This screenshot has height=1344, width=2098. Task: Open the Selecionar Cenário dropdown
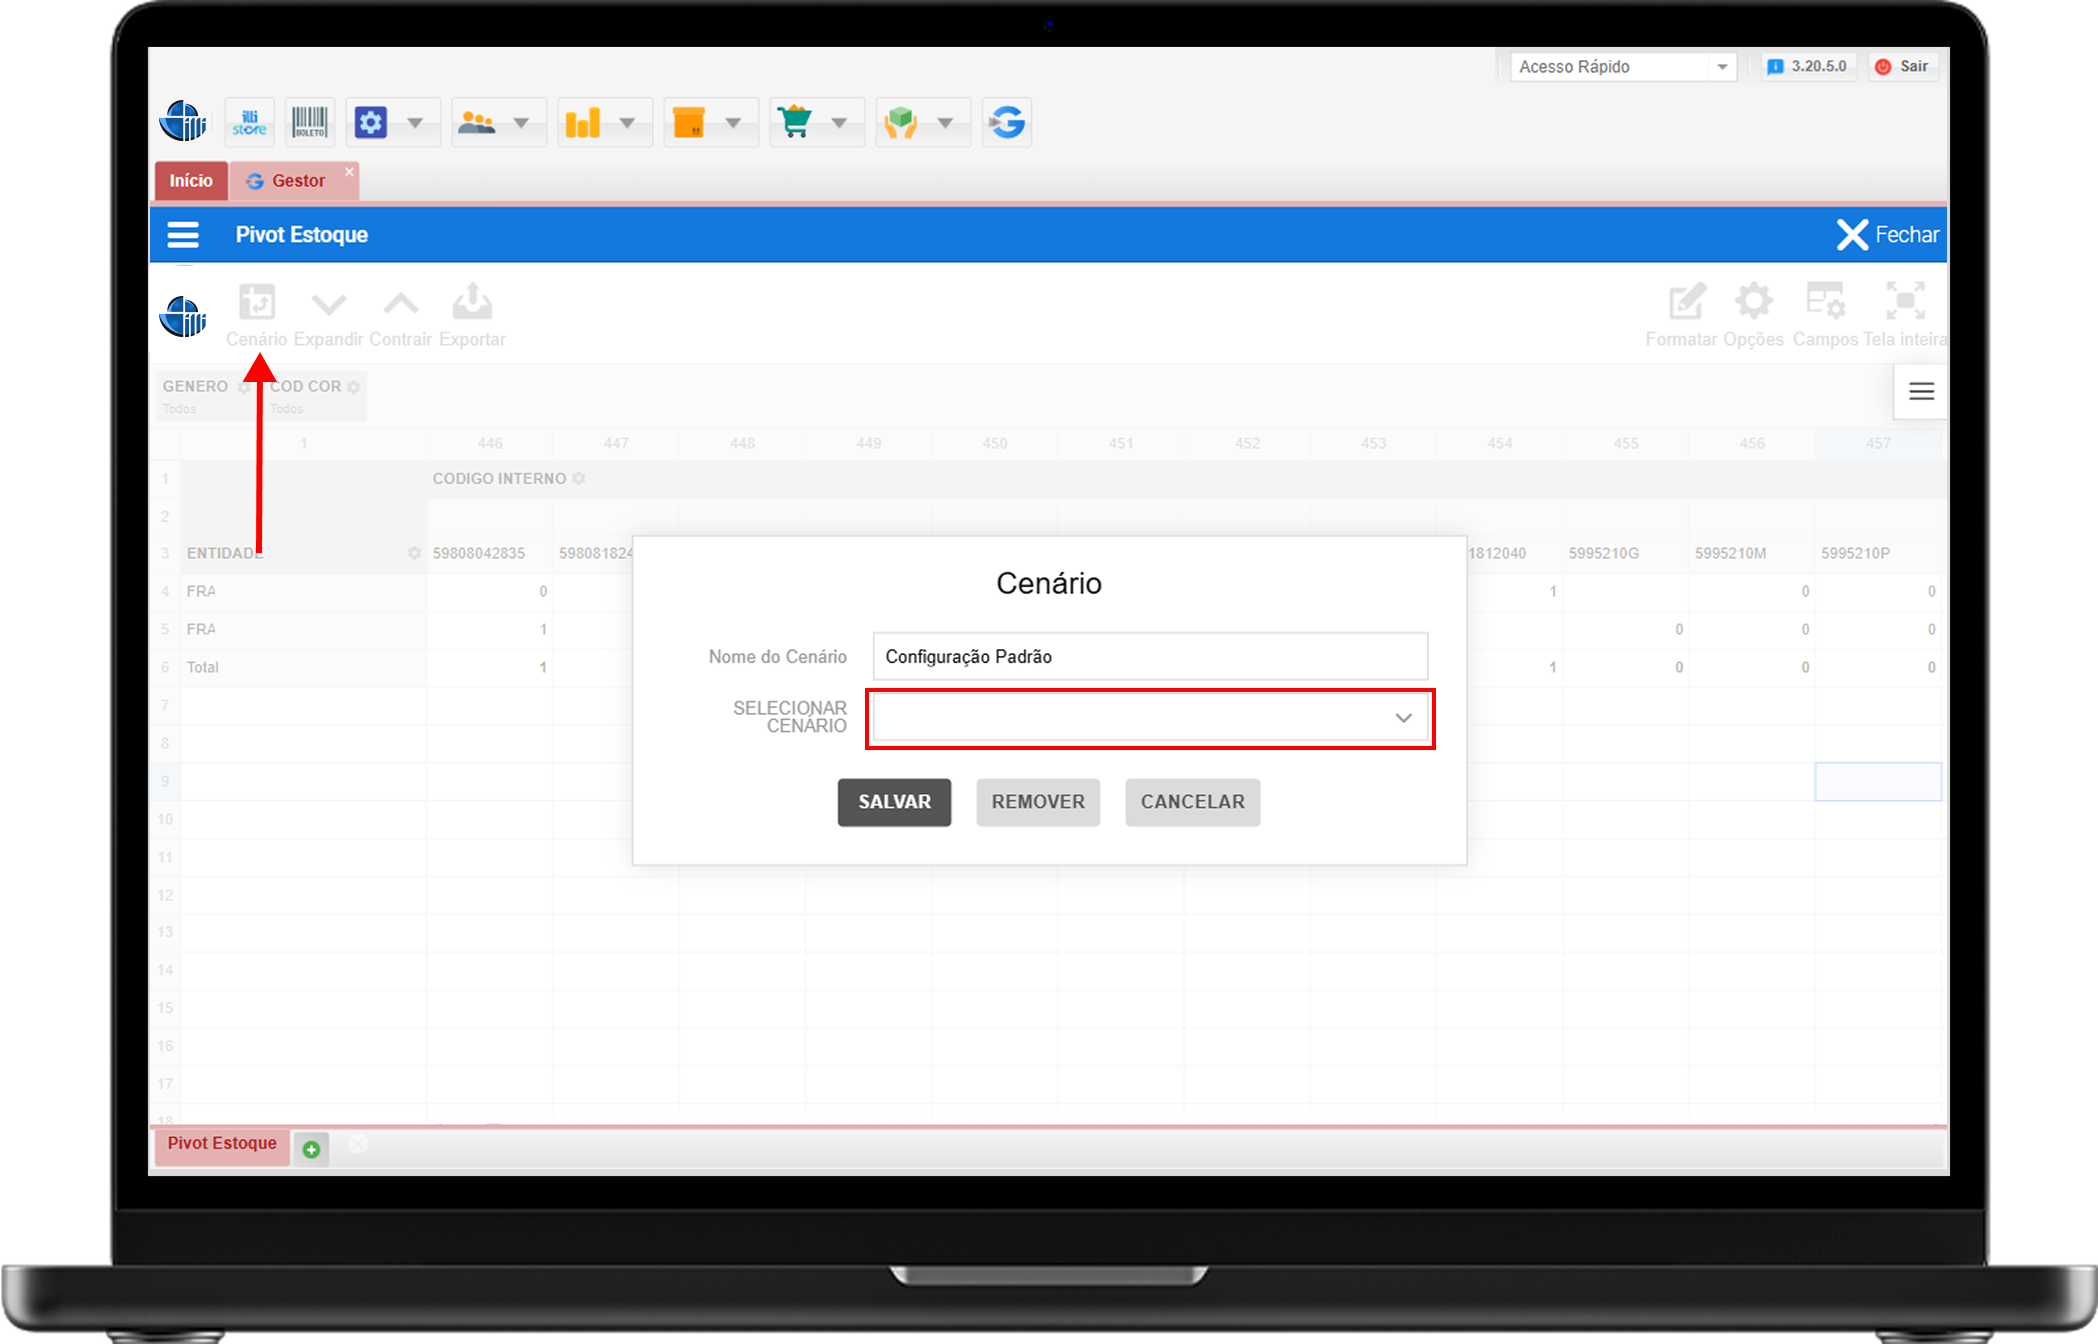[x=1149, y=718]
